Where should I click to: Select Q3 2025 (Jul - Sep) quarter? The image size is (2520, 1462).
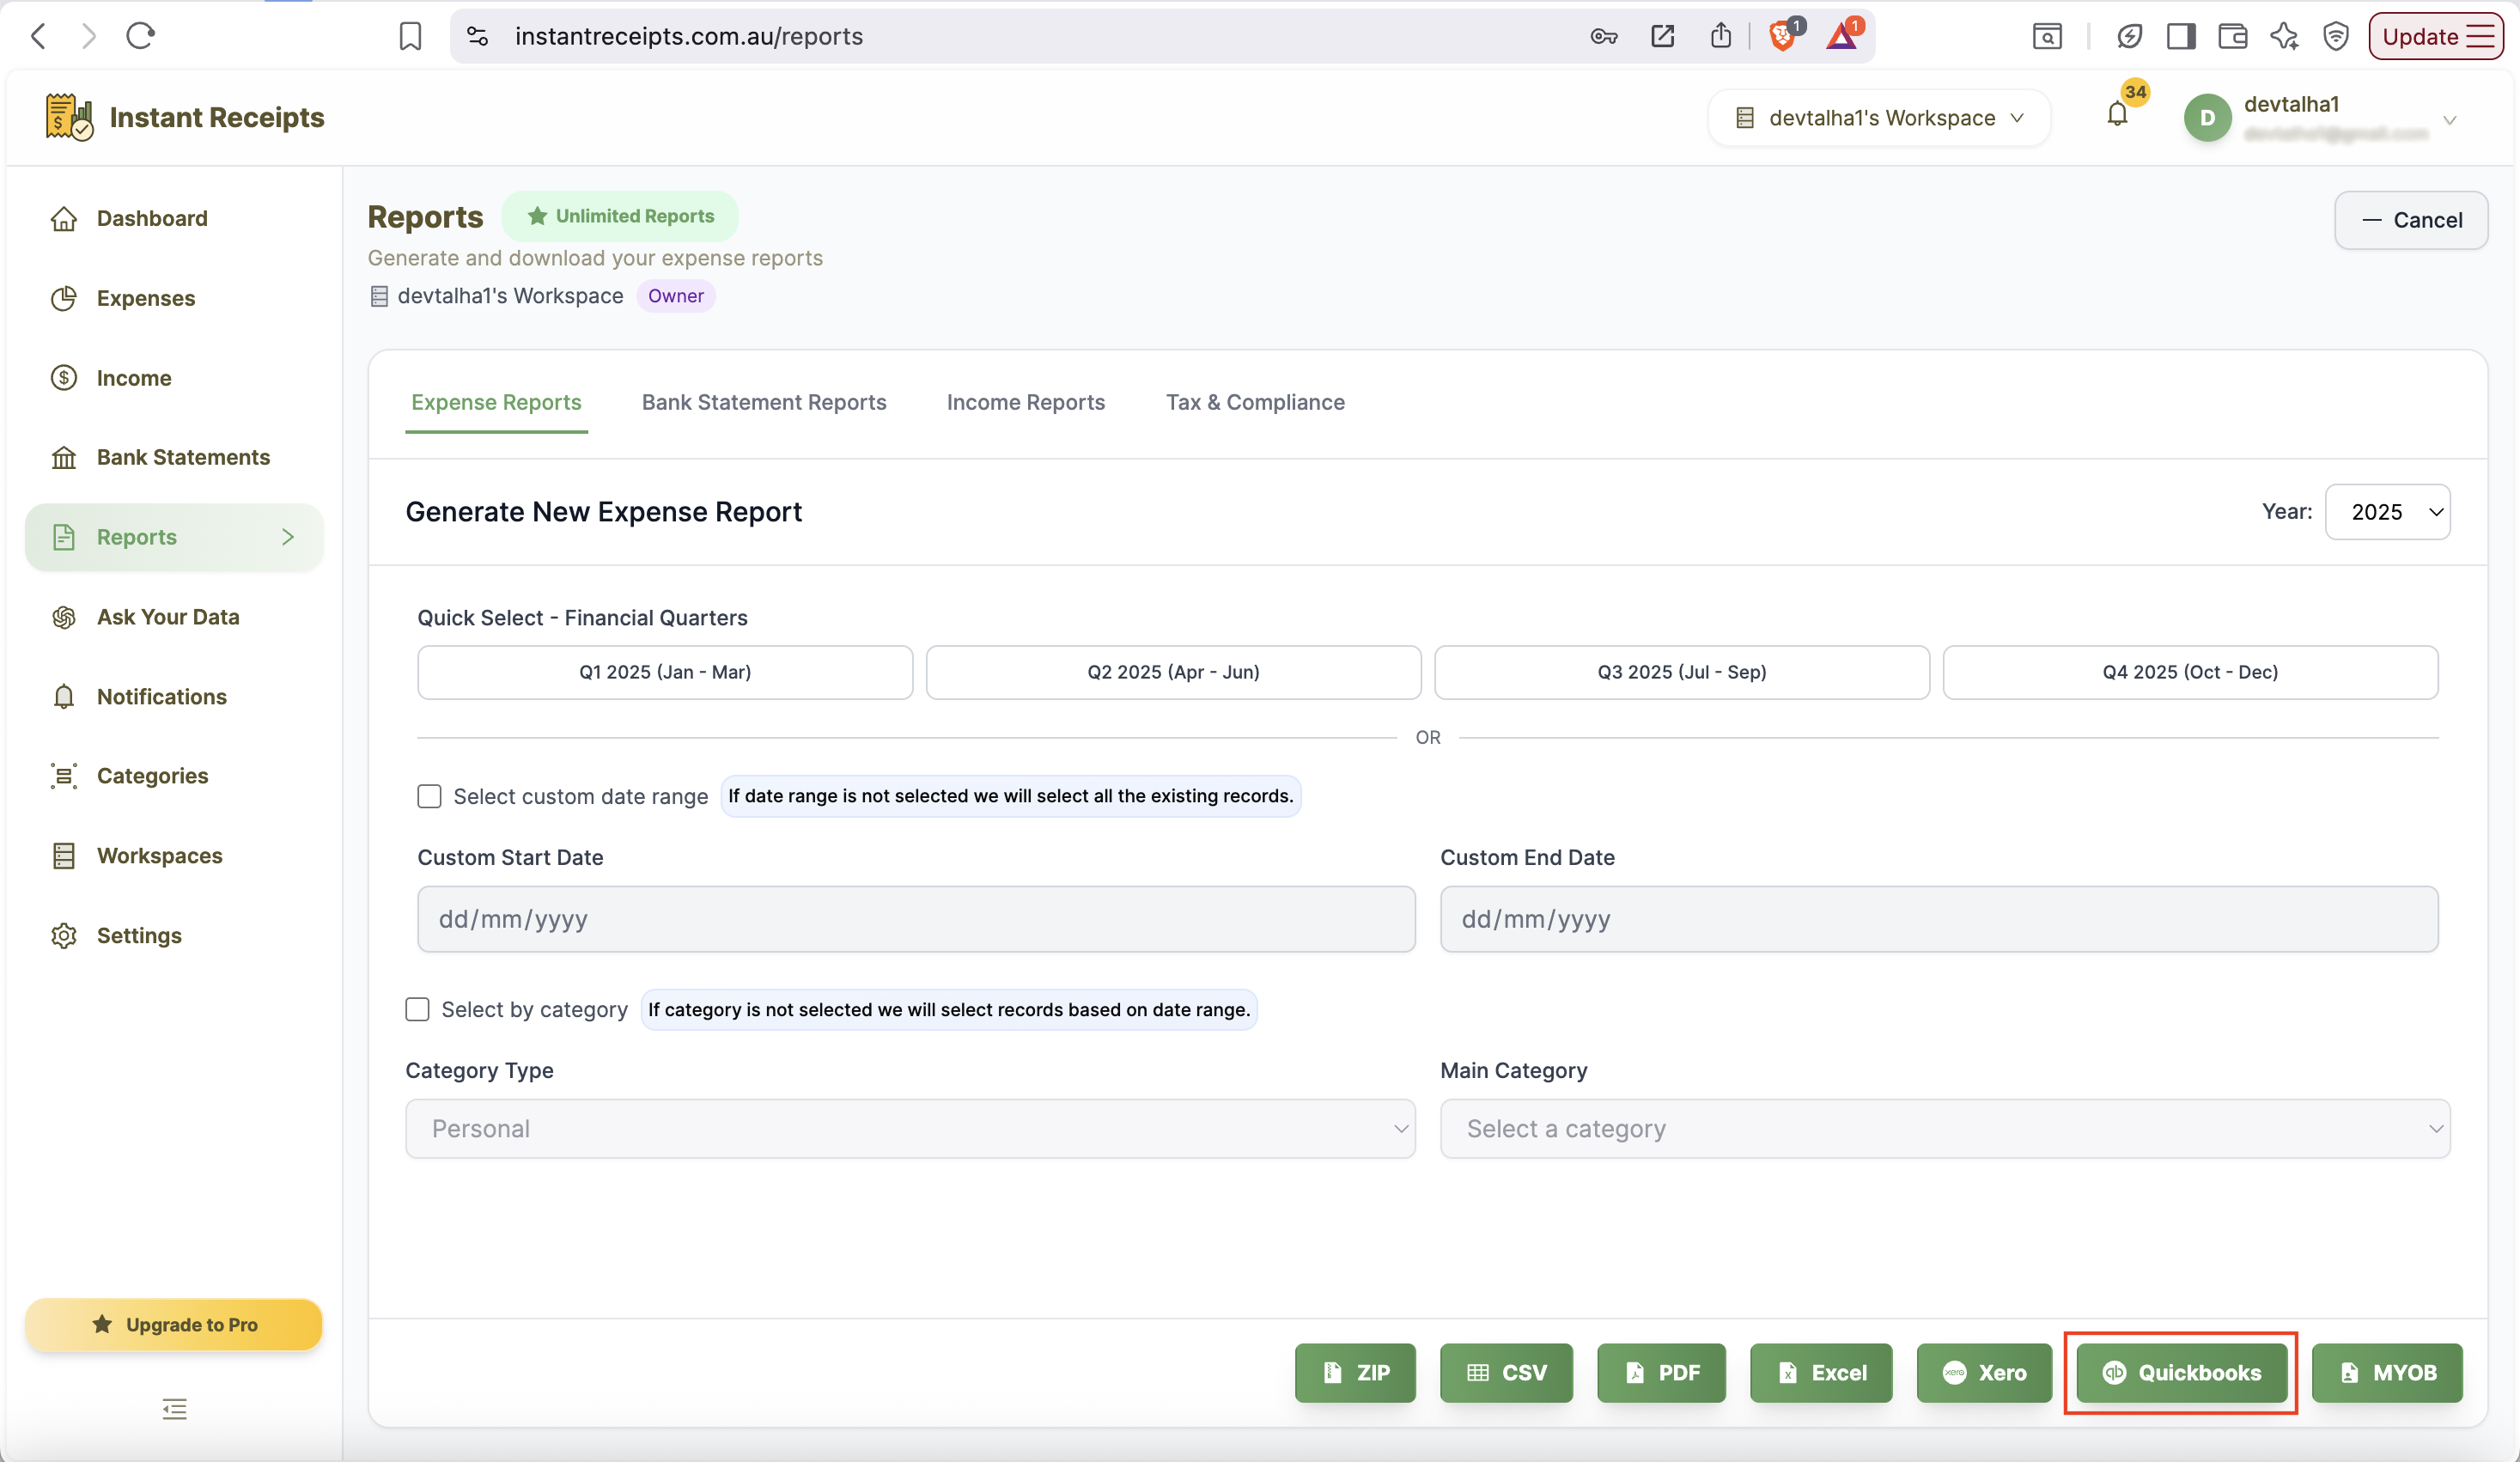[x=1682, y=672]
